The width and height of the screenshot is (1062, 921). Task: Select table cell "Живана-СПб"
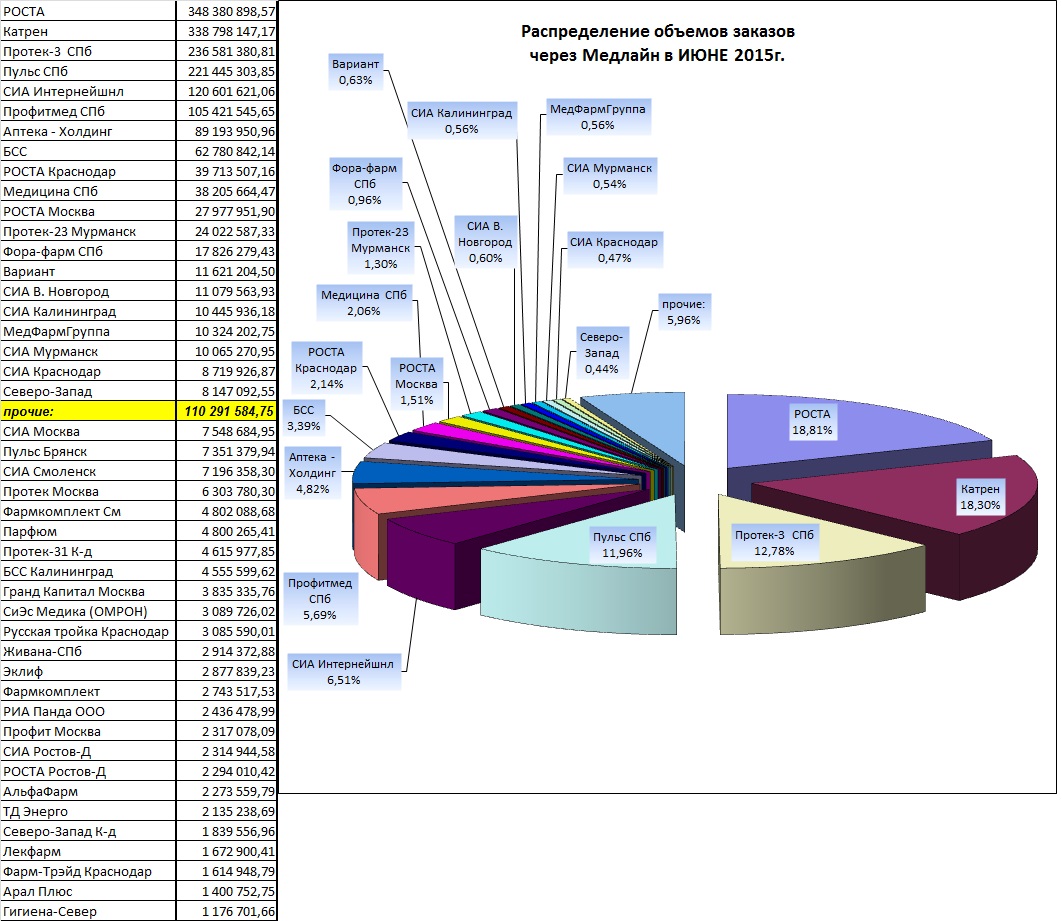pos(88,651)
